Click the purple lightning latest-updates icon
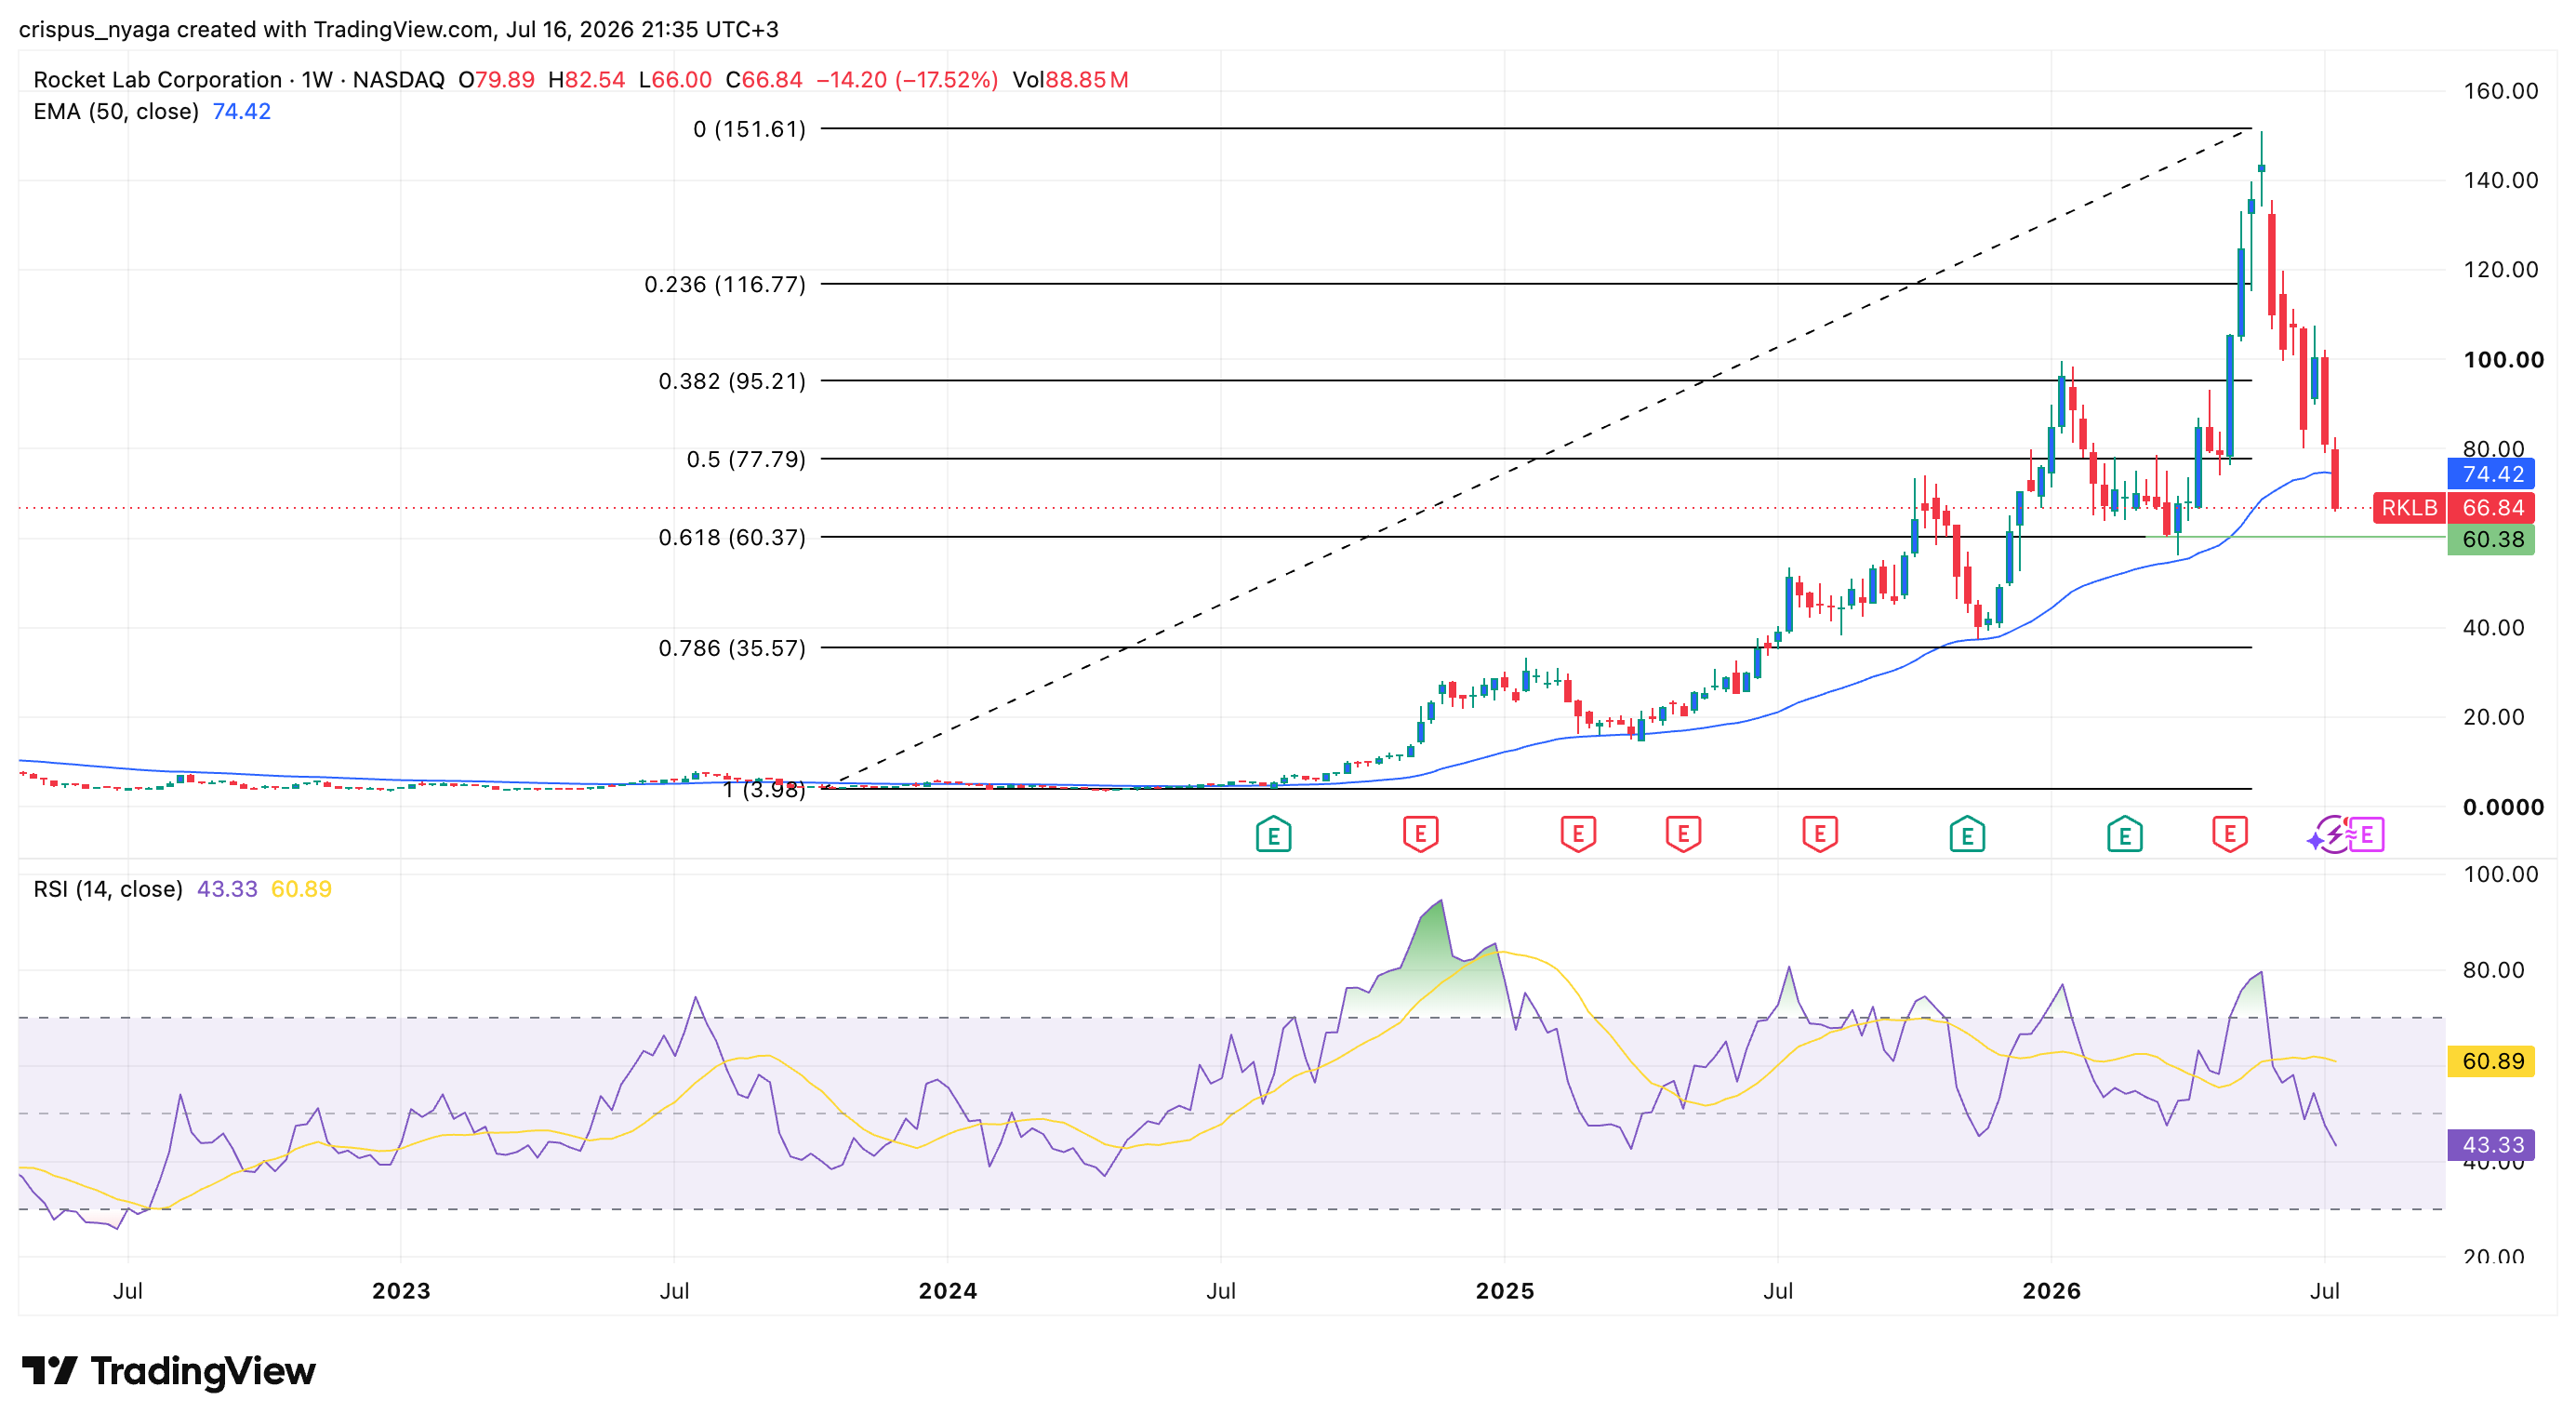The height and width of the screenshot is (1427, 2576). tap(2335, 834)
